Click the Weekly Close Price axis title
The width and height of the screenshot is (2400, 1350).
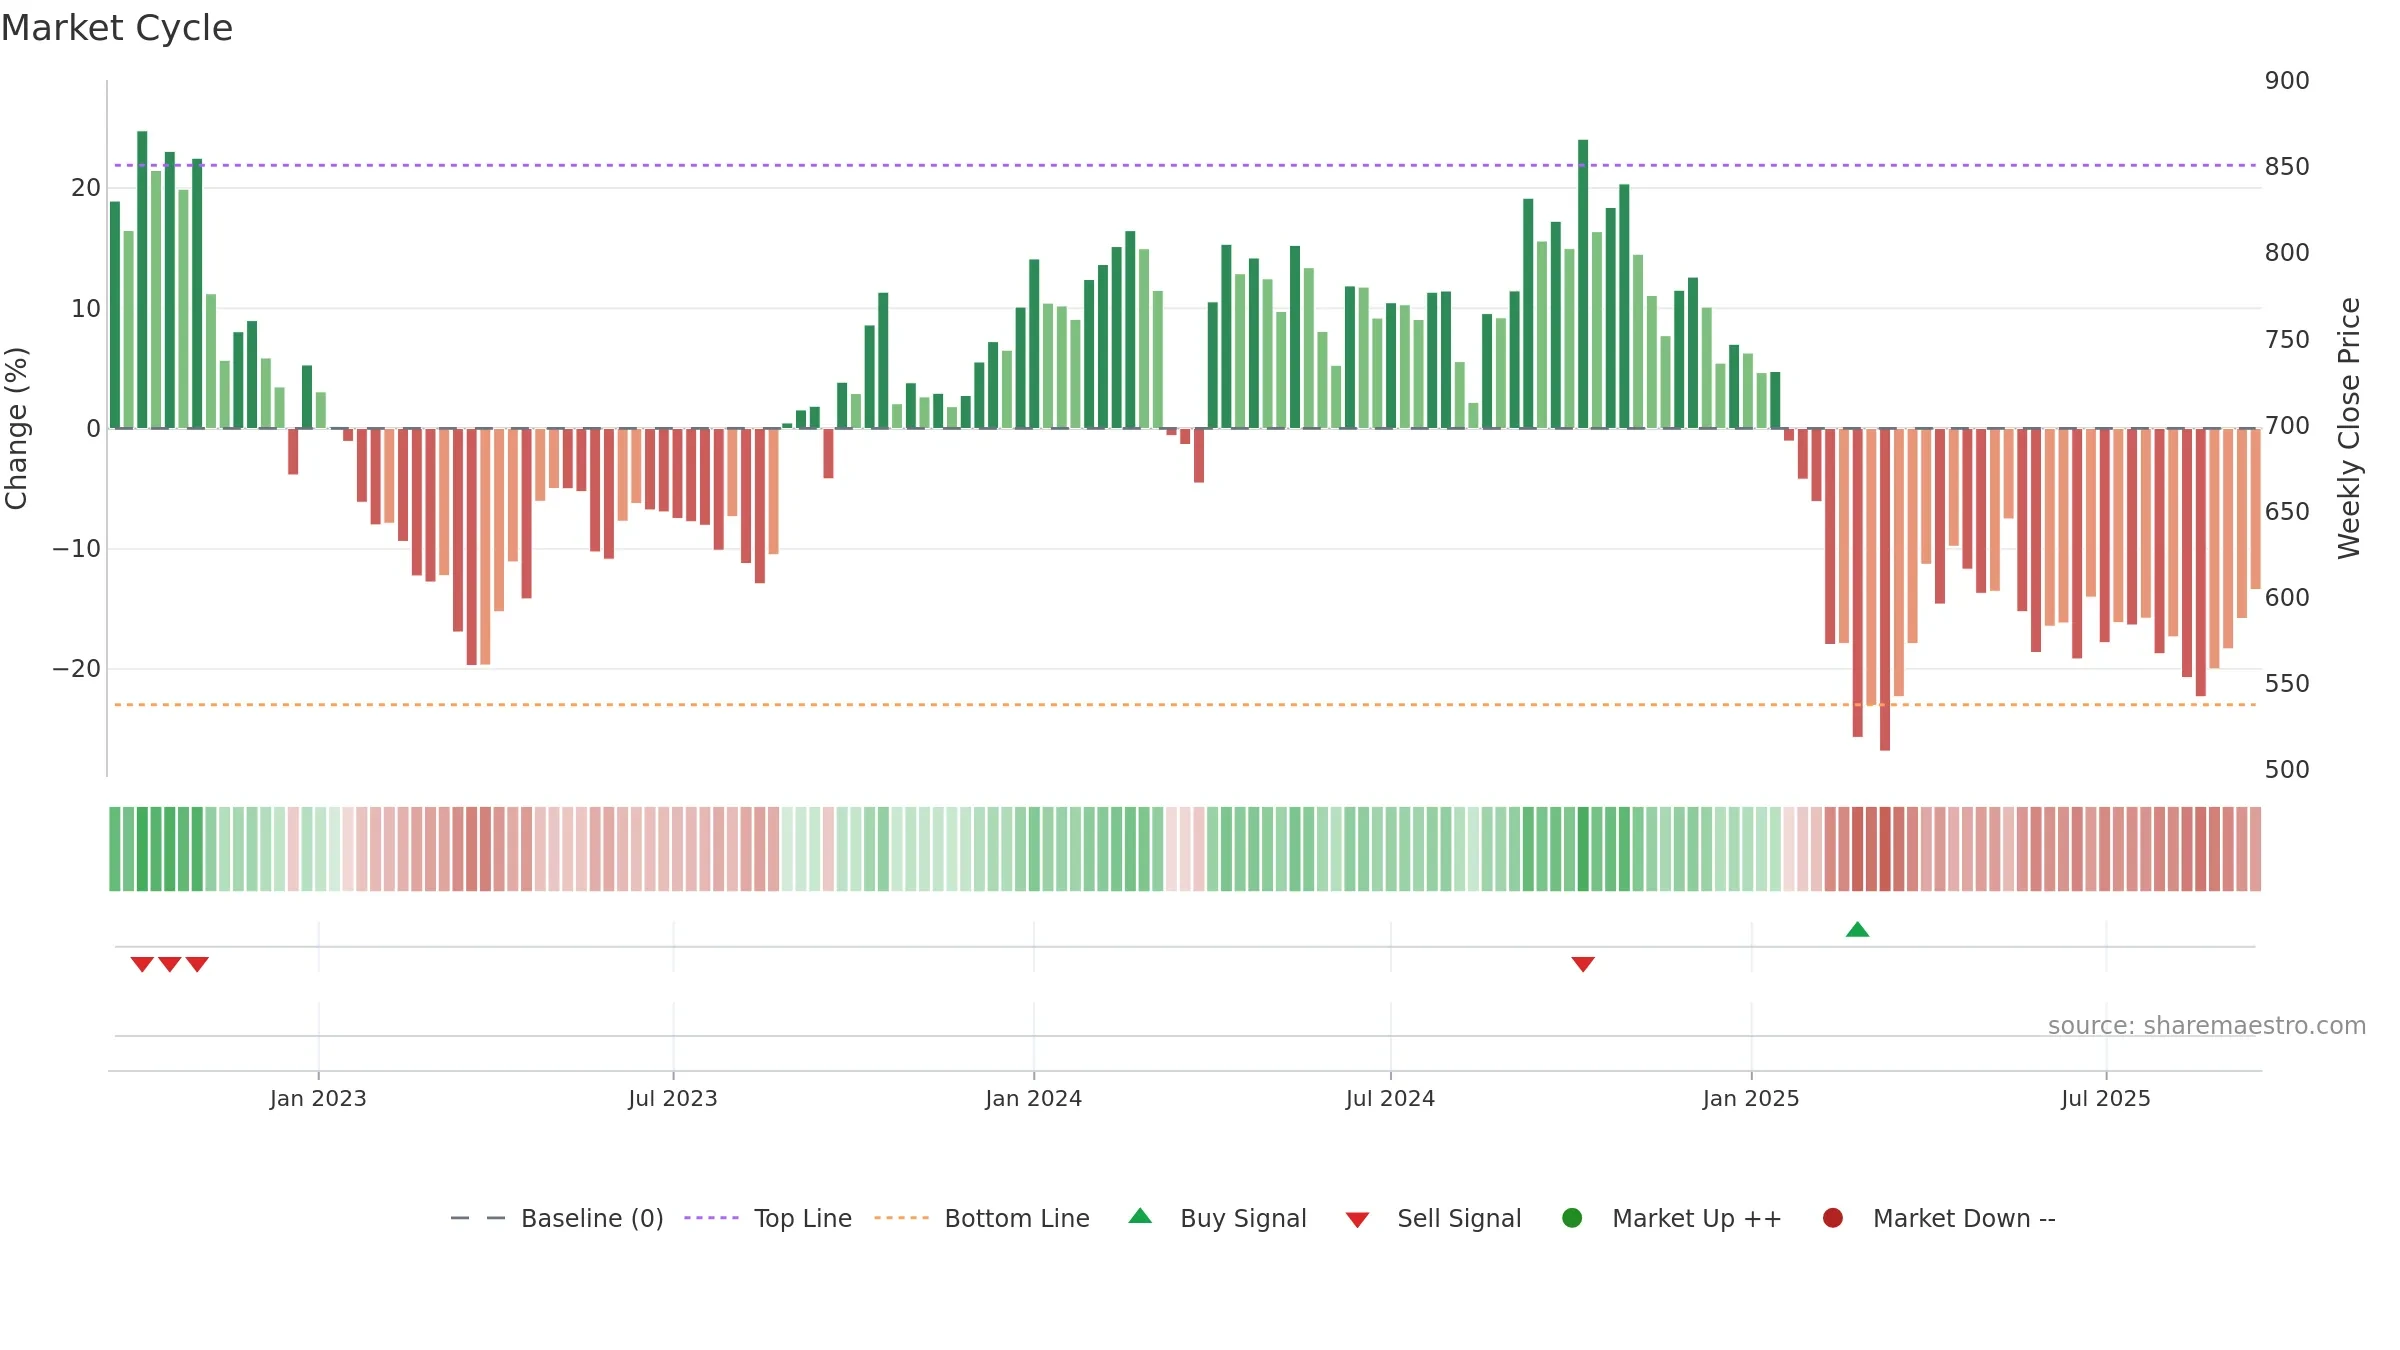(2349, 428)
